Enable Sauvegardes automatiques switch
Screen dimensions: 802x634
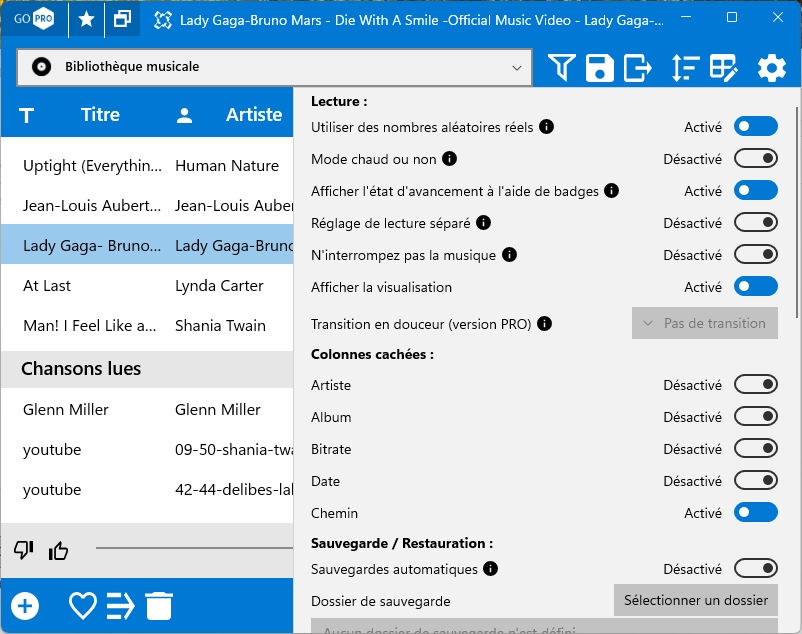pos(755,568)
